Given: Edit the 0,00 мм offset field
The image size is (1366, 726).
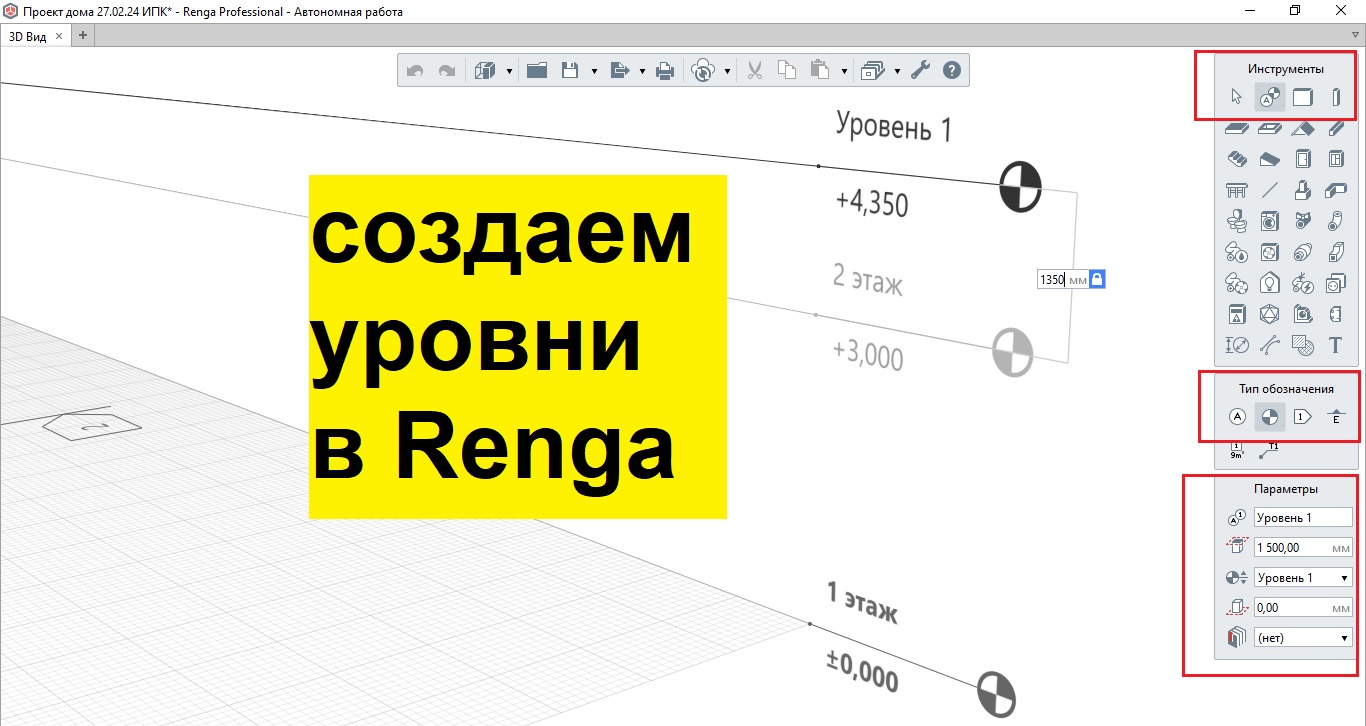Looking at the screenshot, I should point(1303,607).
